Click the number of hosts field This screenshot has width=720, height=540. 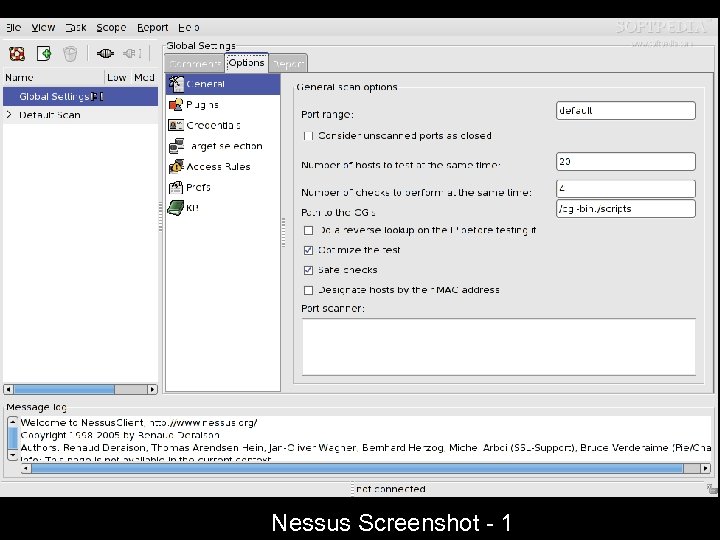[x=625, y=162]
